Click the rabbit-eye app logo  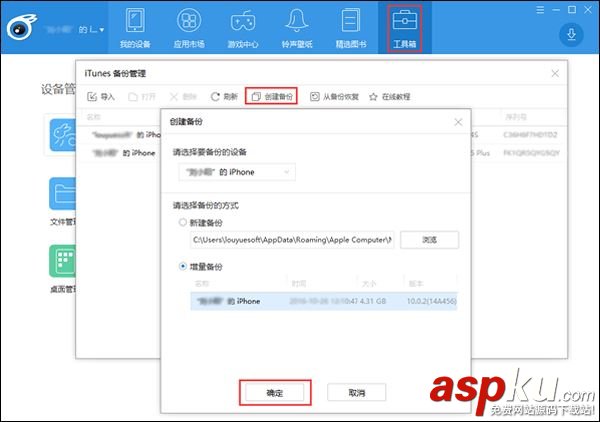tap(21, 28)
